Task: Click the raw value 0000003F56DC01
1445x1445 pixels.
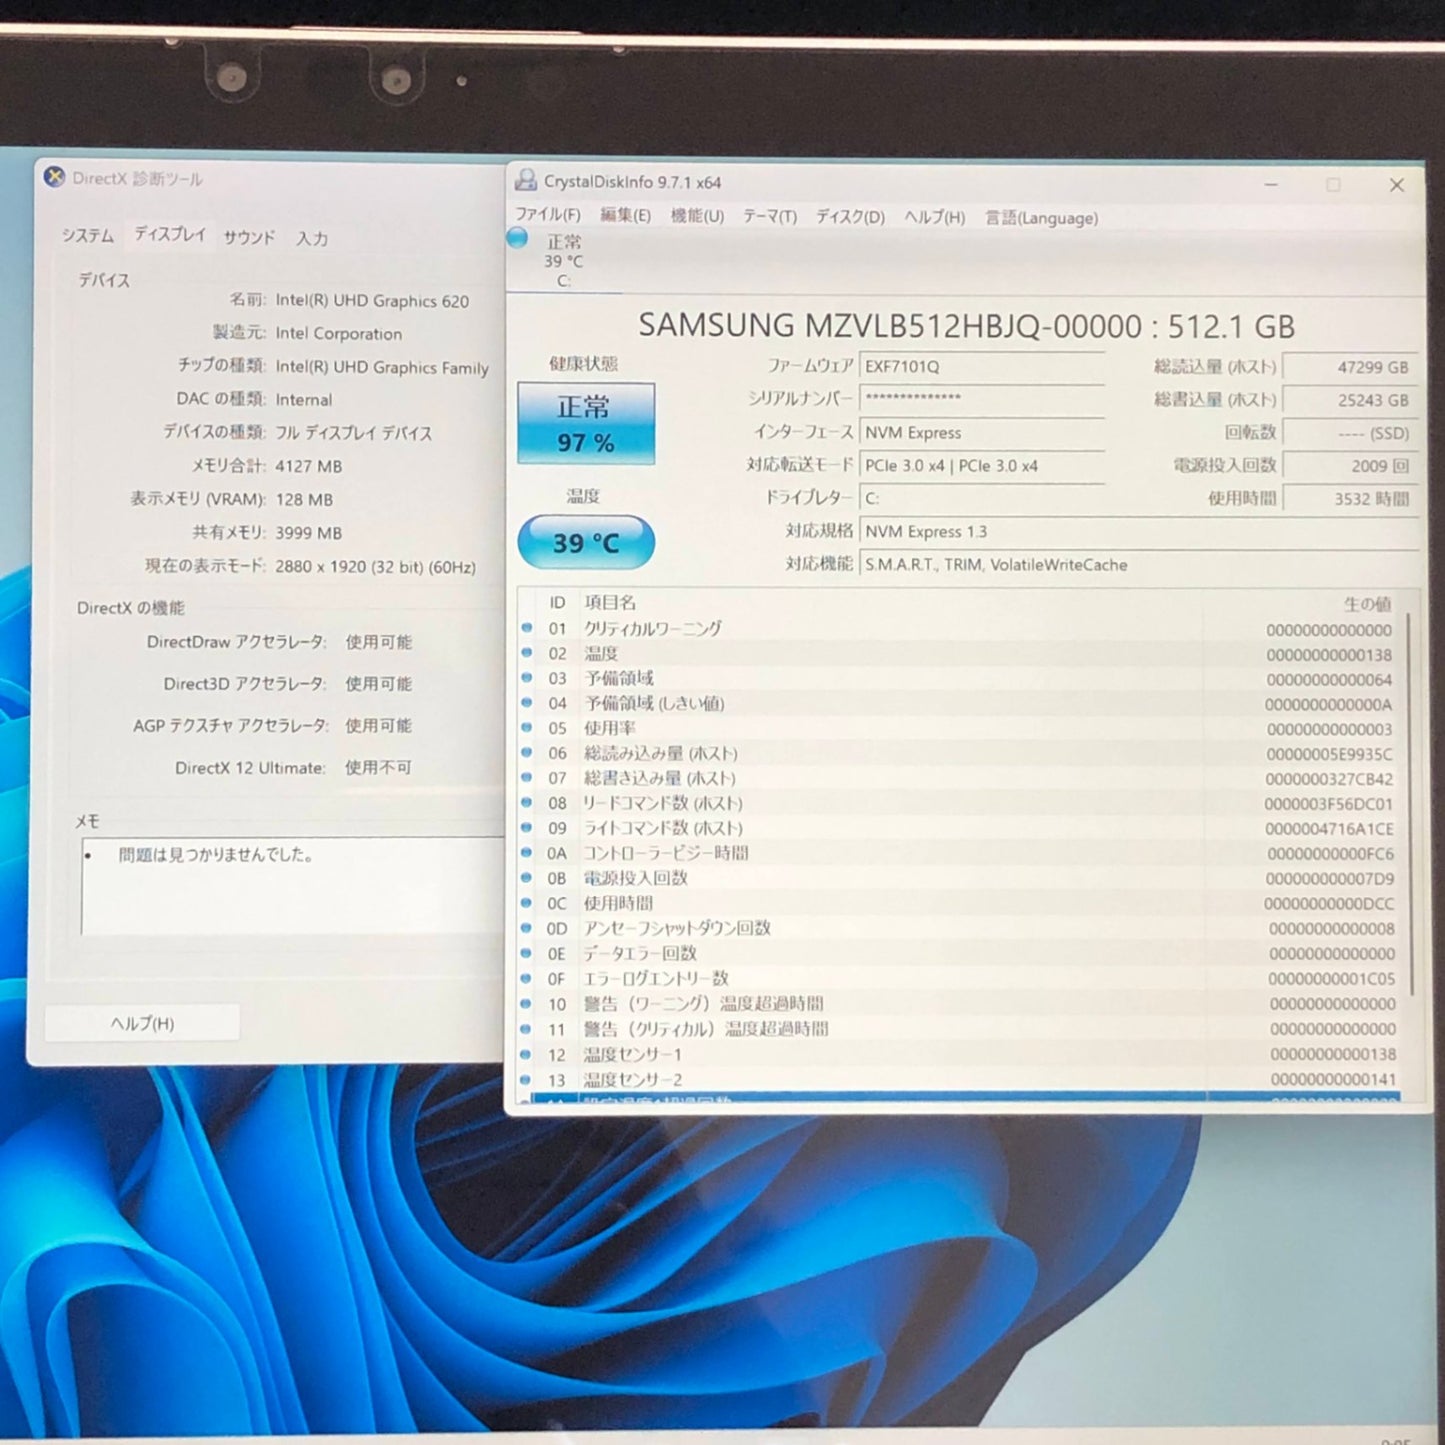Action: 1328,804
